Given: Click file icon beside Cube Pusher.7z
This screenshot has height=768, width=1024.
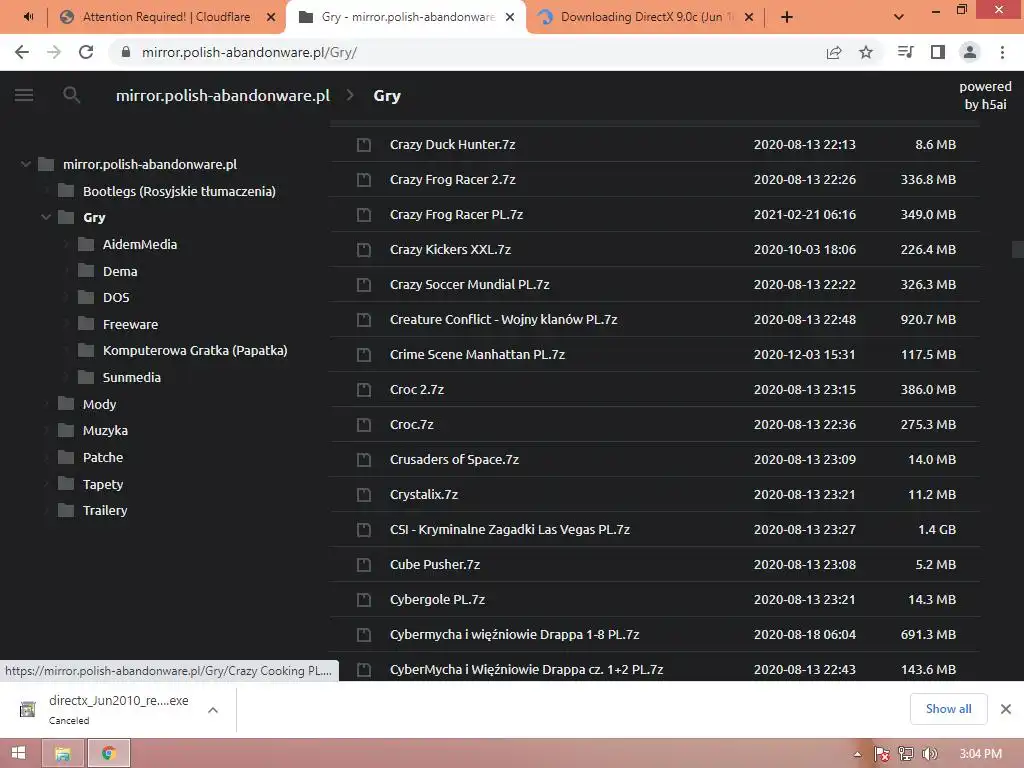Looking at the screenshot, I should [x=364, y=564].
